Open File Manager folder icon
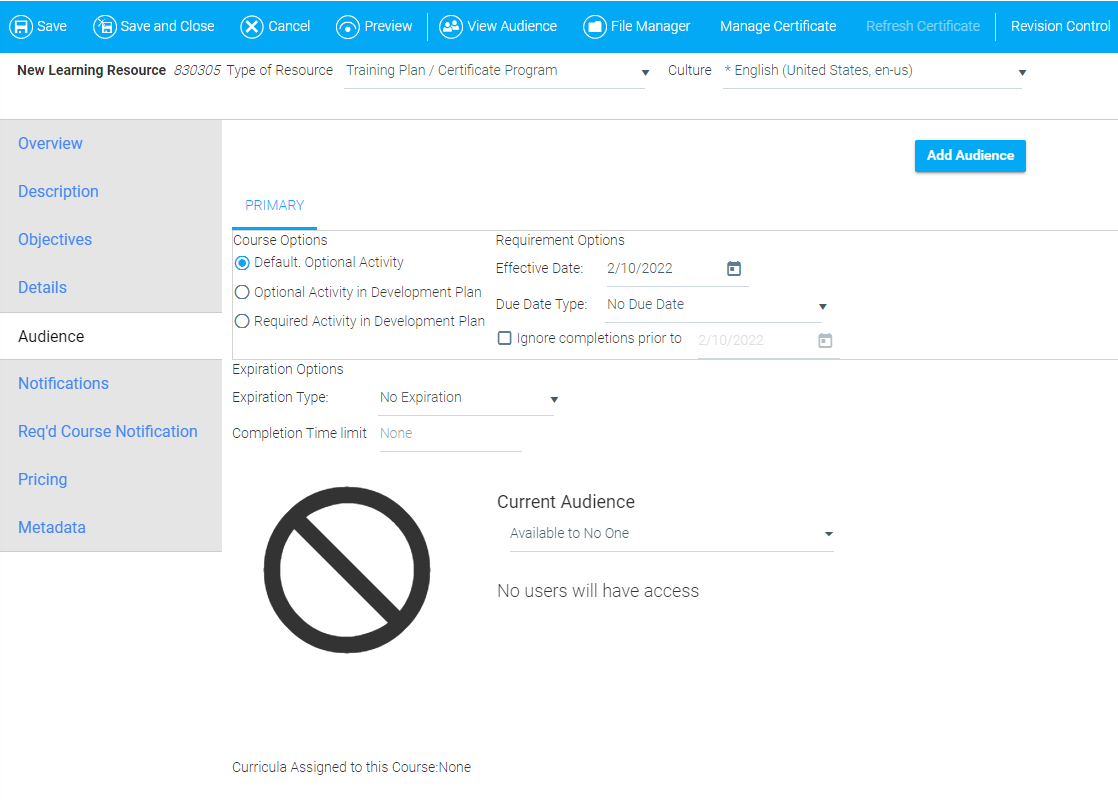The width and height of the screenshot is (1118, 800). 595,26
